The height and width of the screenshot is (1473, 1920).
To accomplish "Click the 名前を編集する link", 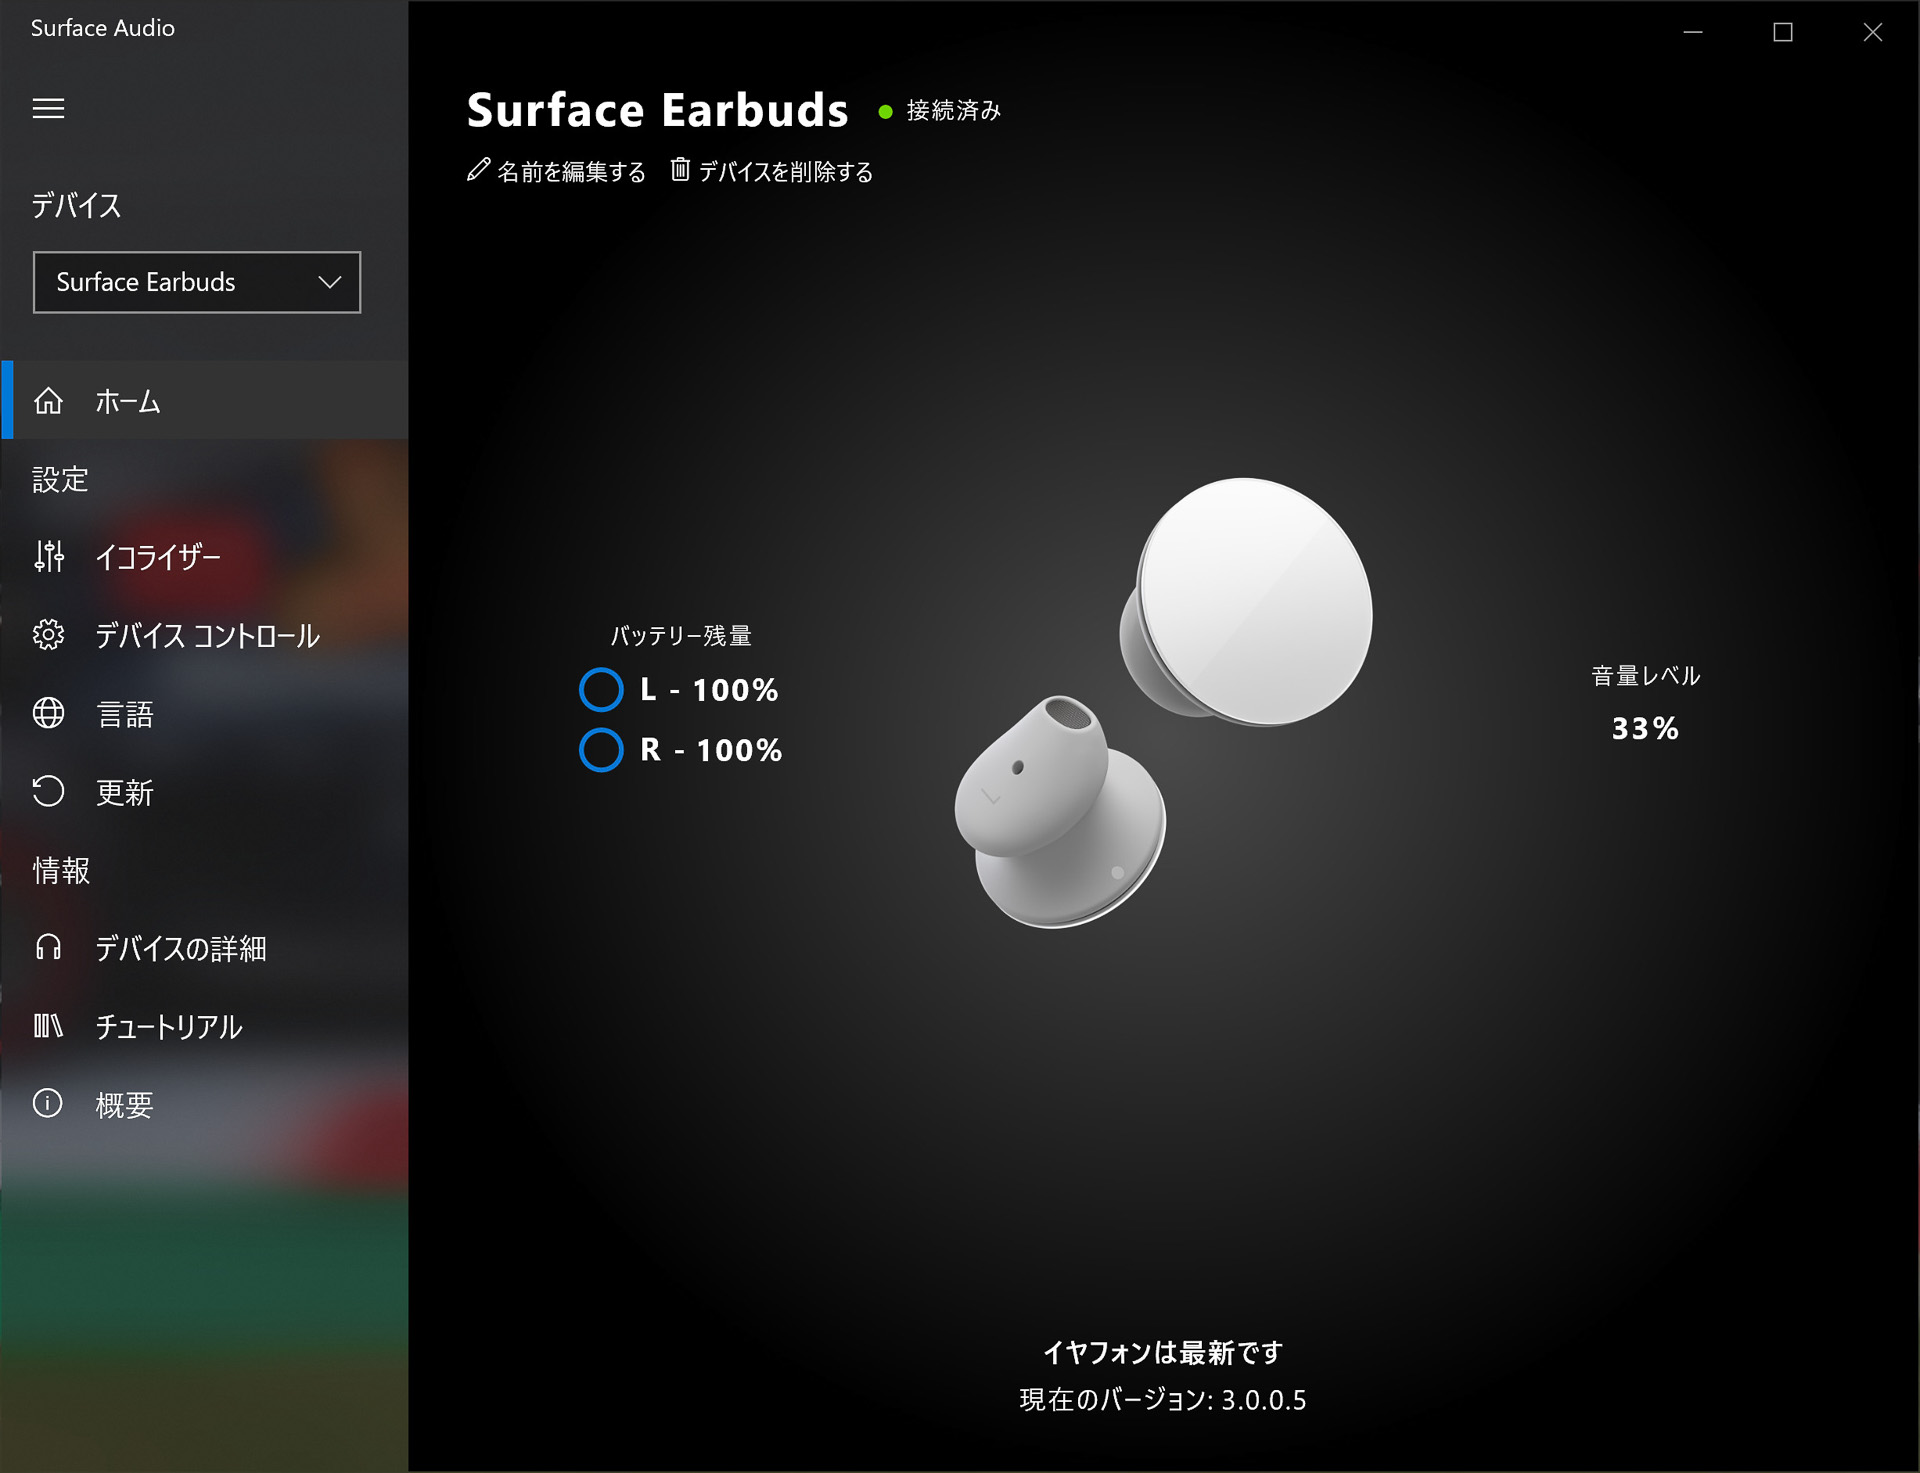I will point(571,172).
